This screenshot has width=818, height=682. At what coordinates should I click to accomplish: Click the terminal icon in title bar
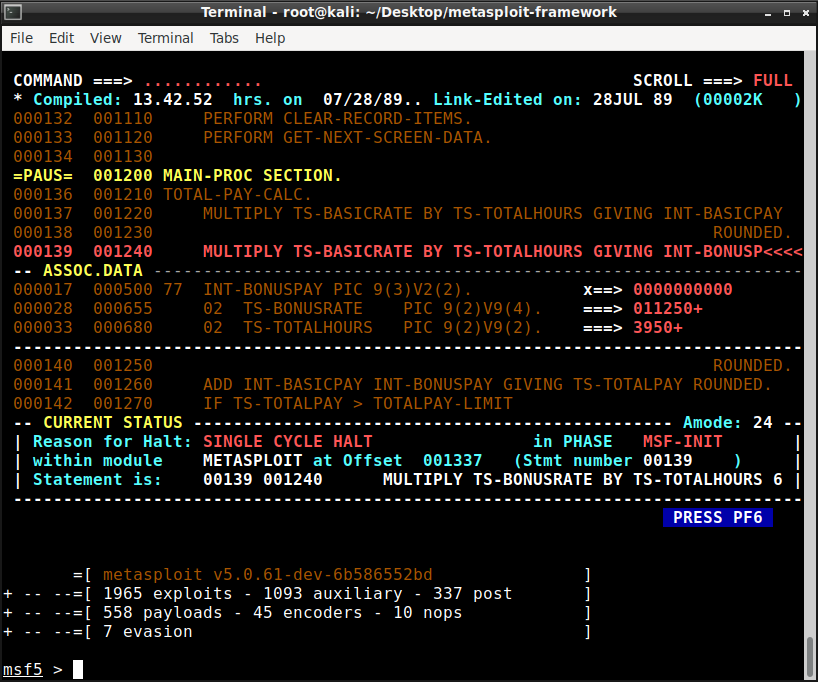13,12
